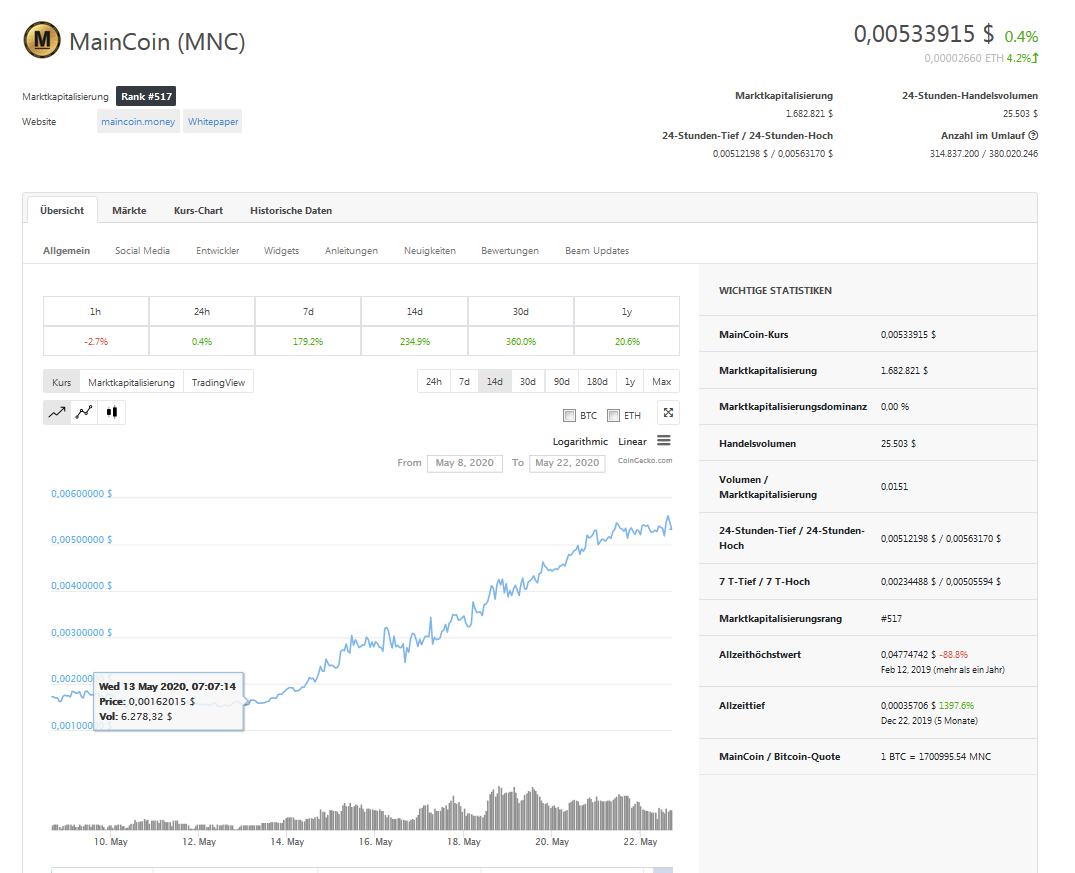Viewport: 1075px width, 873px height.
Task: Set chart range to Max
Action: 662,381
